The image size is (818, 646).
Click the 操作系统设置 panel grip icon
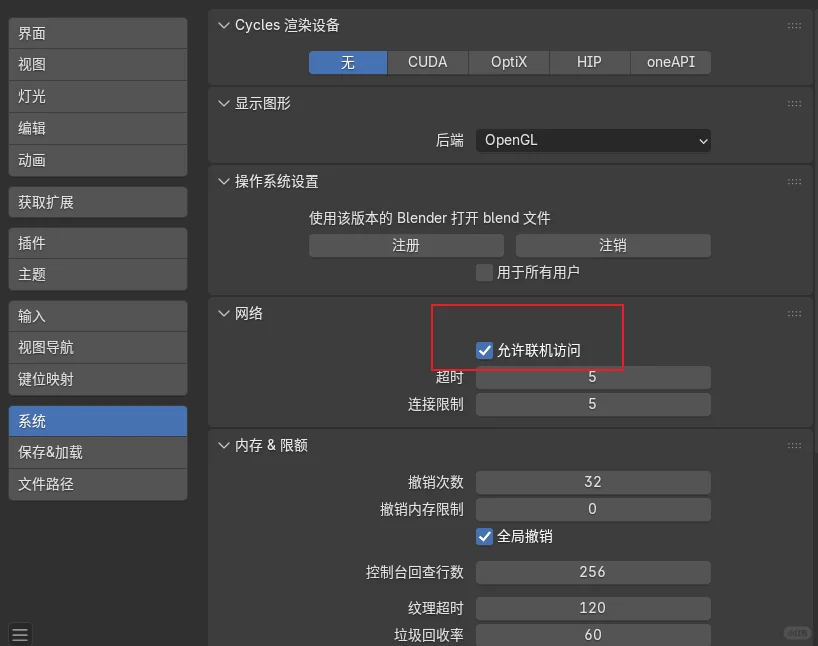pyautogui.click(x=794, y=181)
